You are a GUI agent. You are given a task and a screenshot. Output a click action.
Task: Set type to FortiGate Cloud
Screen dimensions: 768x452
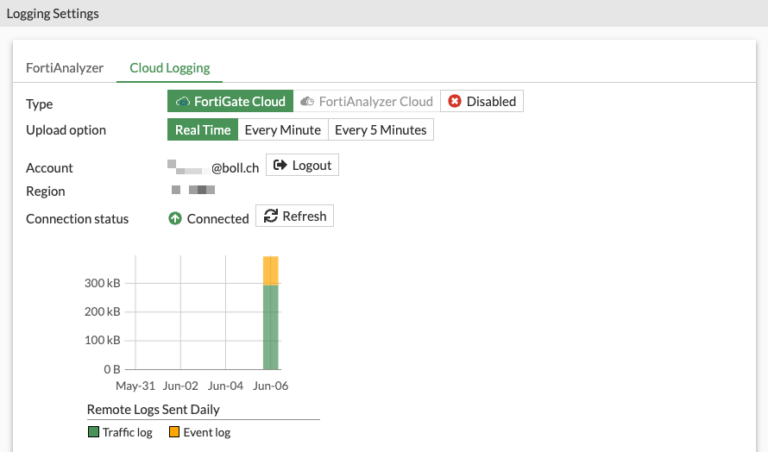231,101
